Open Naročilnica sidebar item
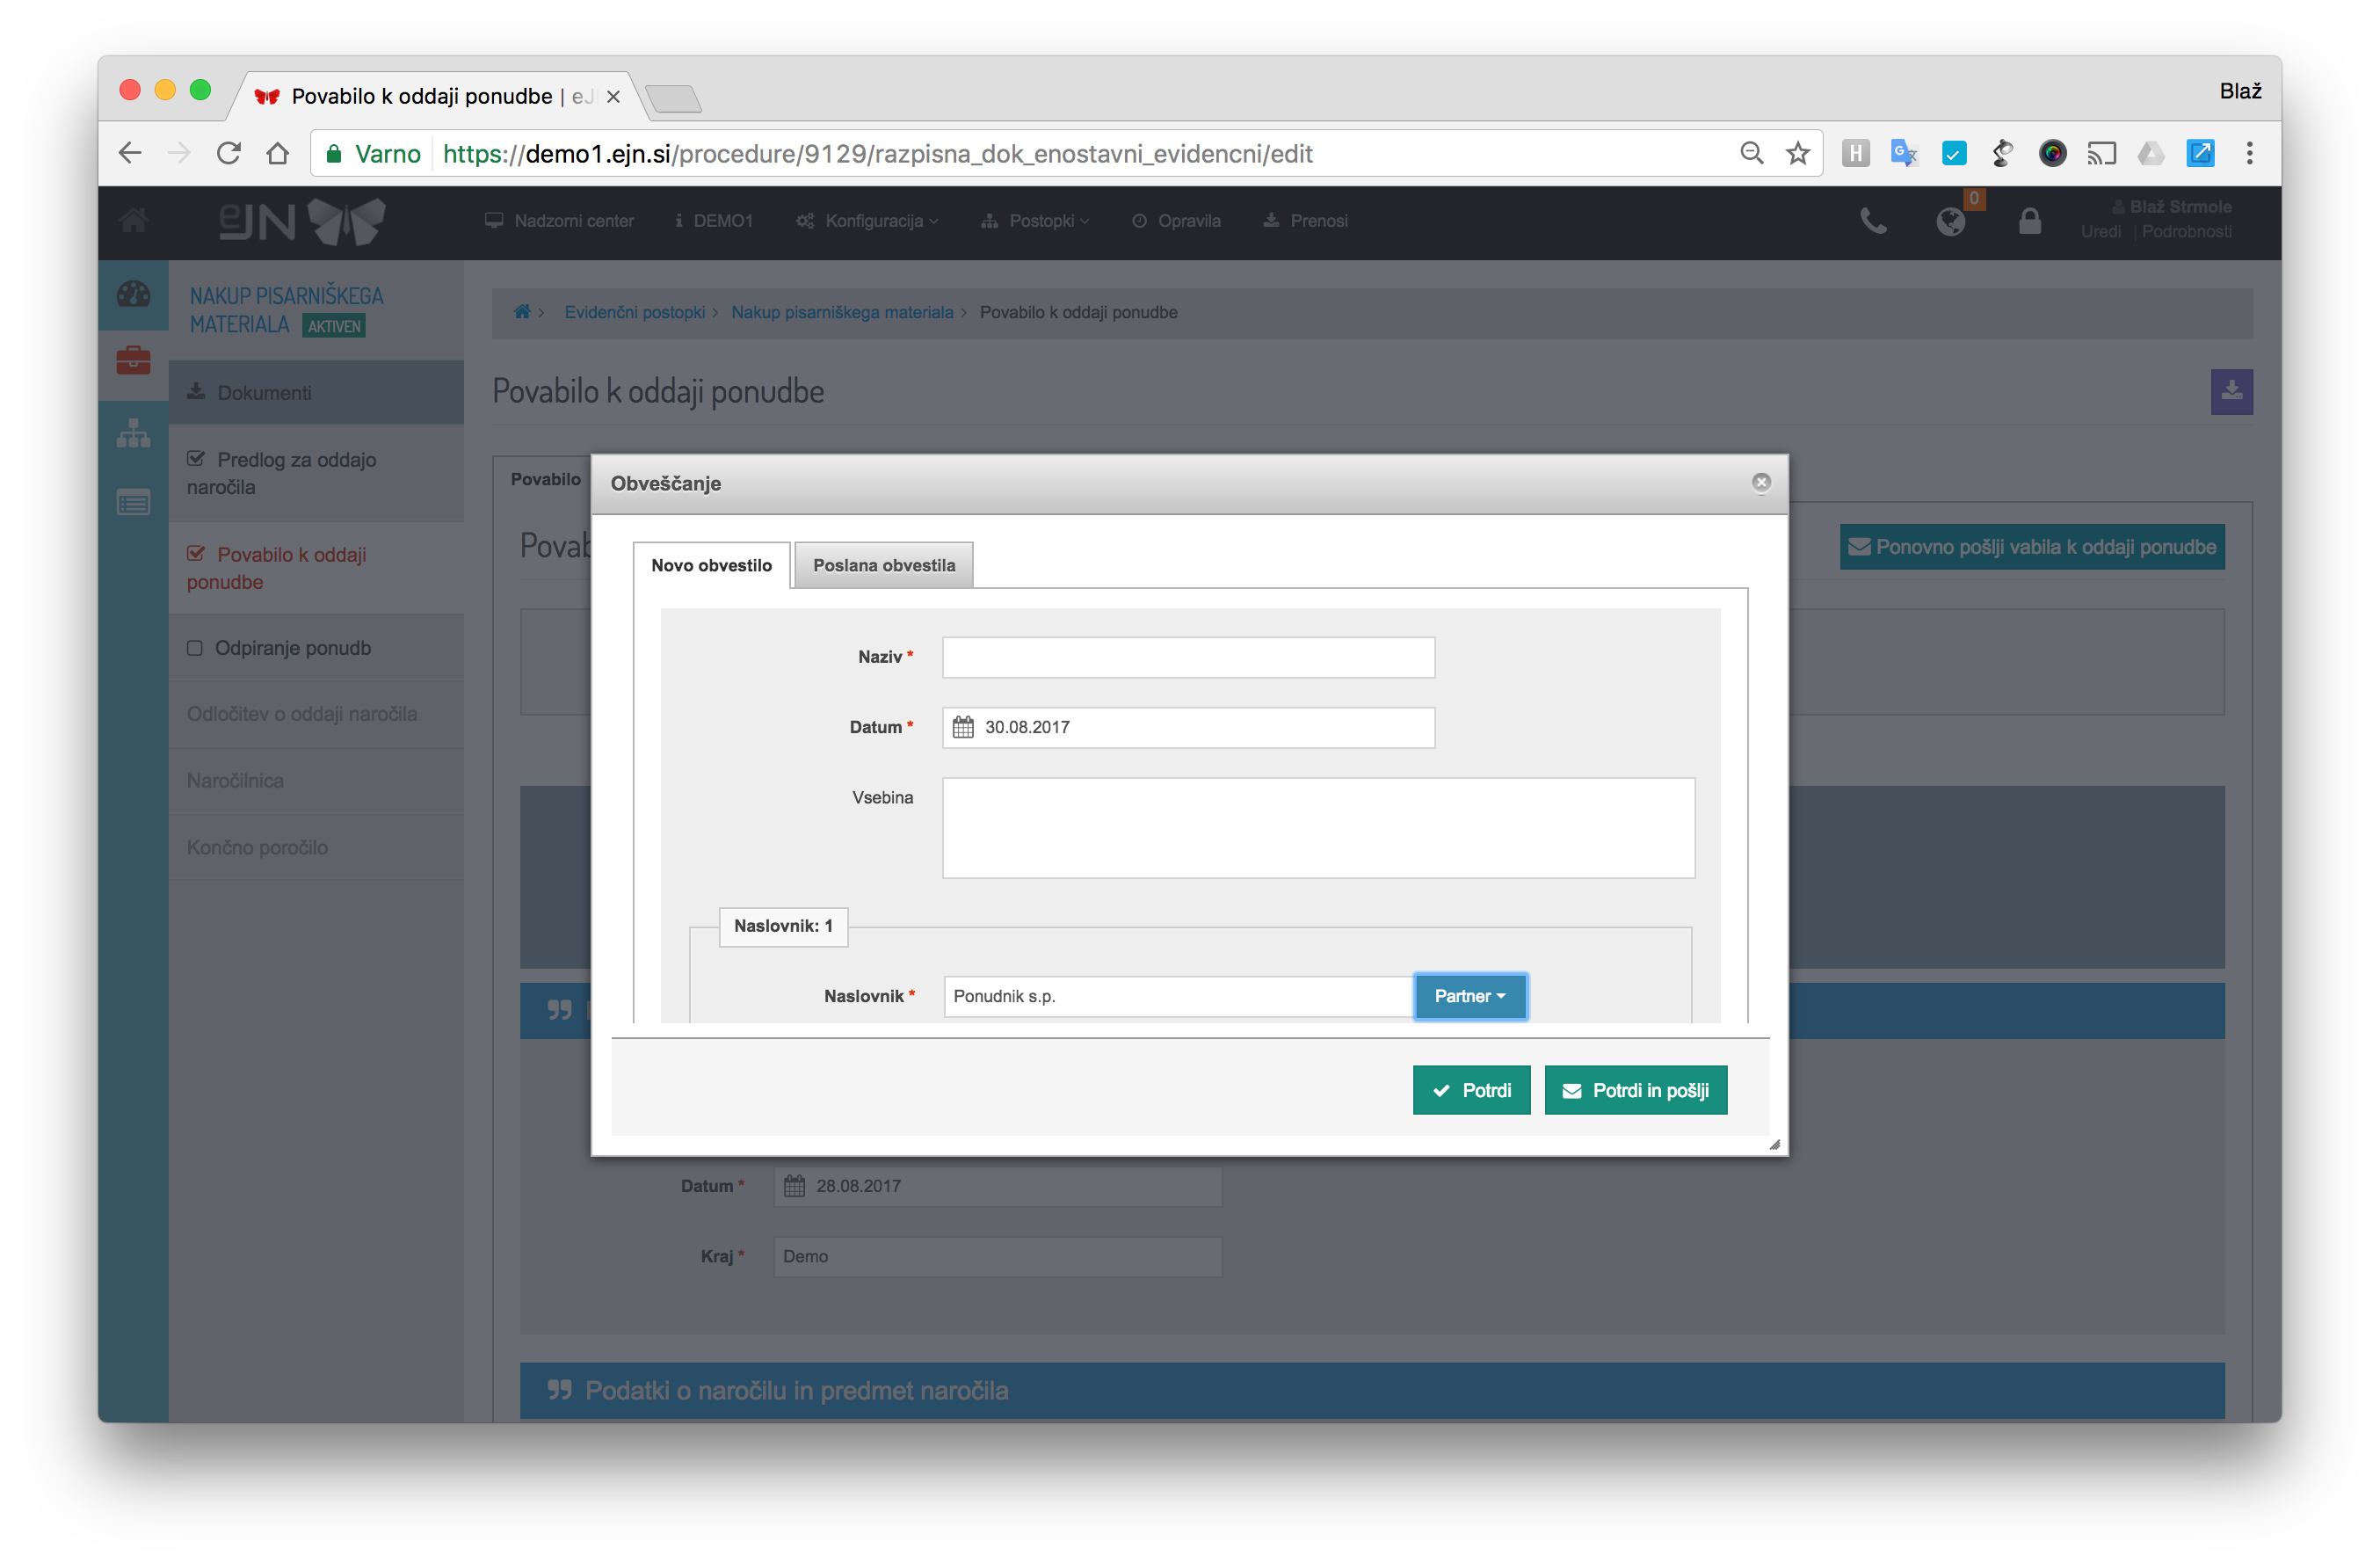The height and width of the screenshot is (1563, 2380). [x=316, y=781]
